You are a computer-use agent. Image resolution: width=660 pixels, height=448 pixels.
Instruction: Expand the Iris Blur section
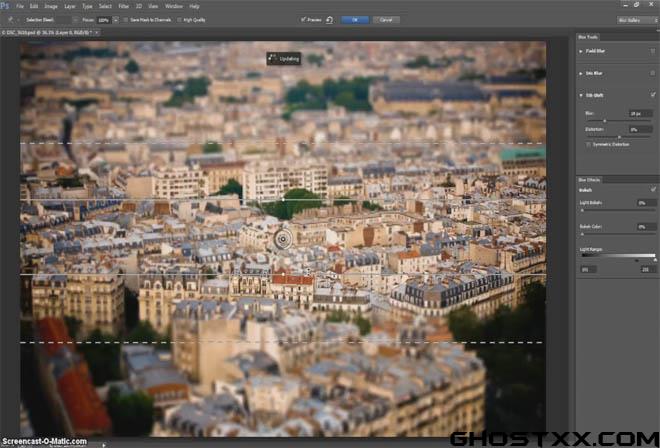[x=581, y=73]
